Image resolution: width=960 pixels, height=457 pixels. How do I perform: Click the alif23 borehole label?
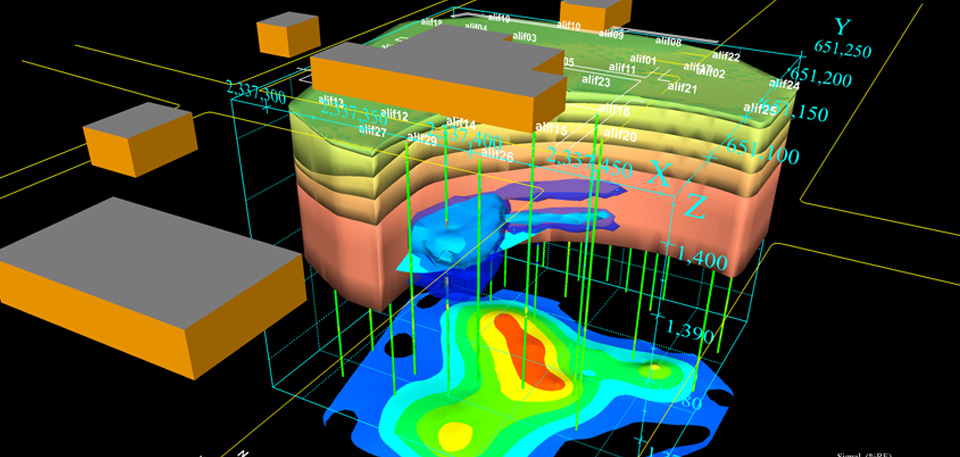tap(595, 81)
